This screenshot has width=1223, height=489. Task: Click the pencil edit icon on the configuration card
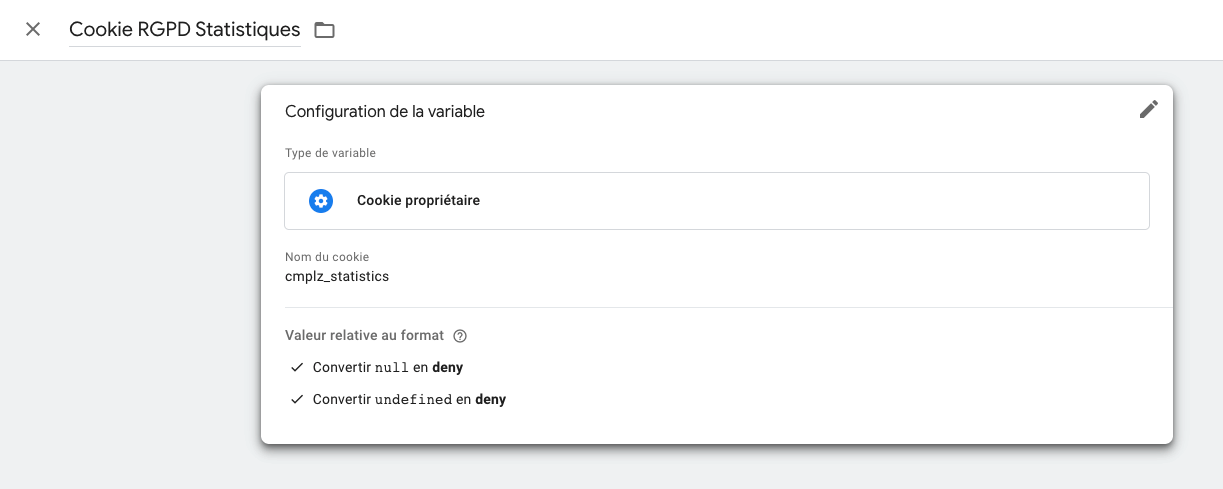click(x=1148, y=110)
